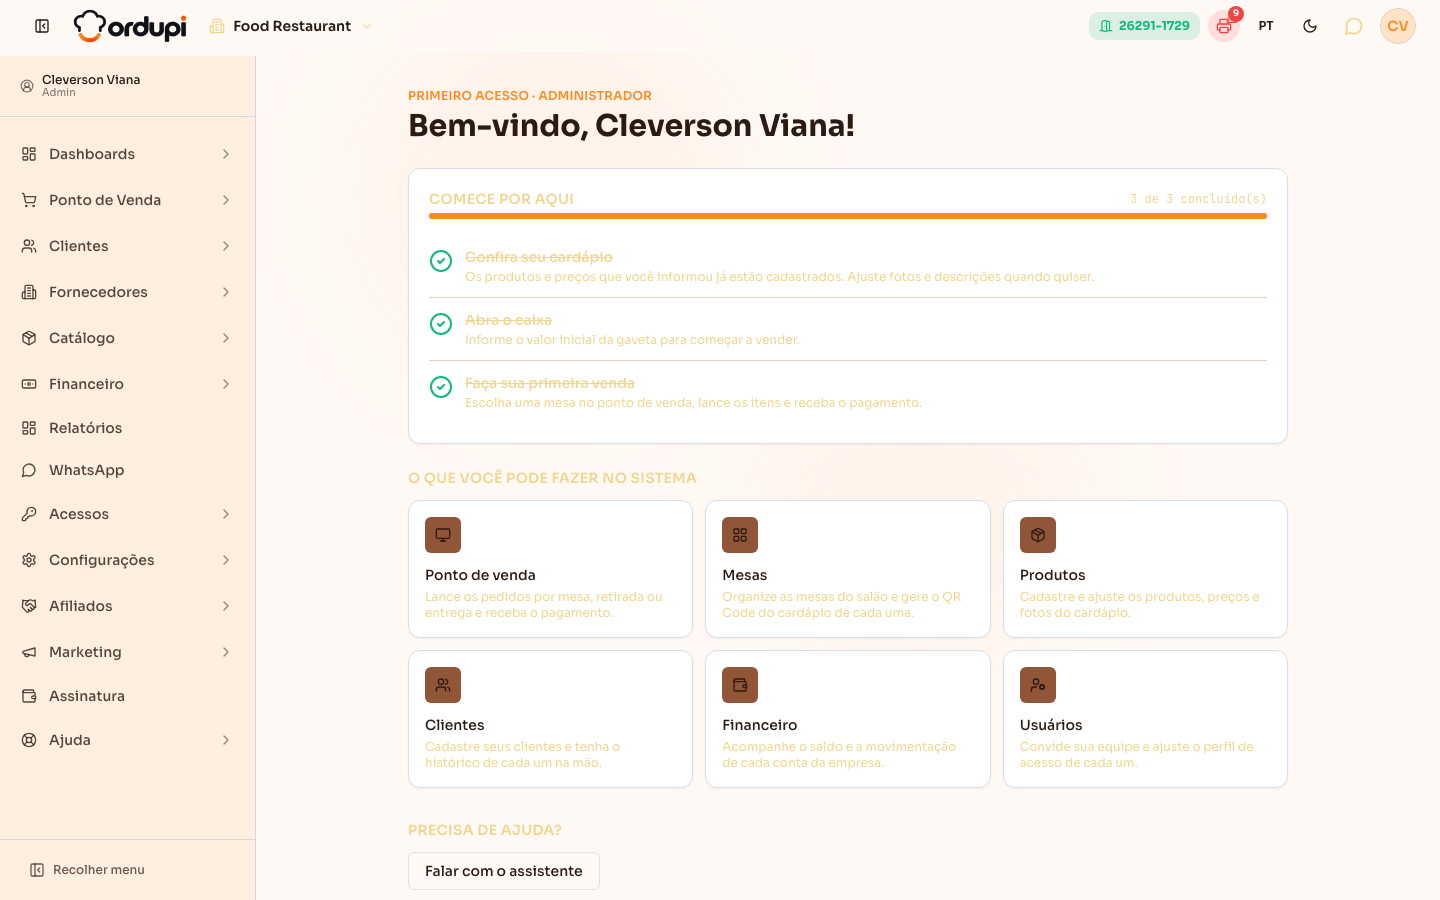Screen dimensions: 1440x900
Task: Click the Marketing megaphone icon
Action: tap(29, 652)
